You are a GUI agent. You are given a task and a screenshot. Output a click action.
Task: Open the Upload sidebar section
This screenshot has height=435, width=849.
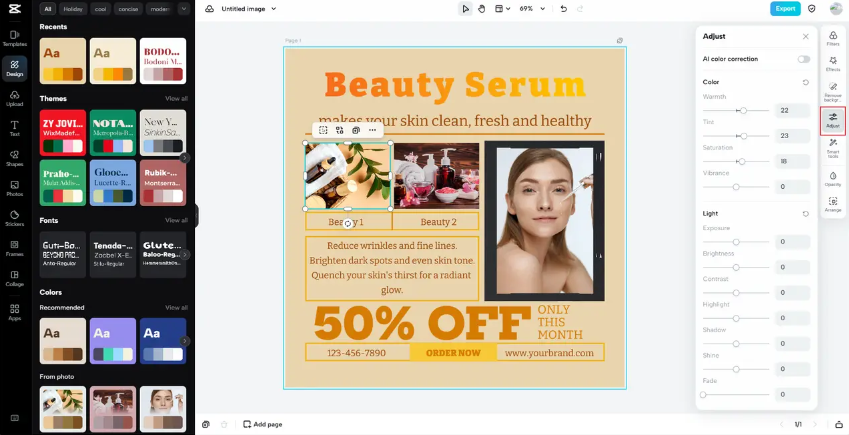click(15, 99)
